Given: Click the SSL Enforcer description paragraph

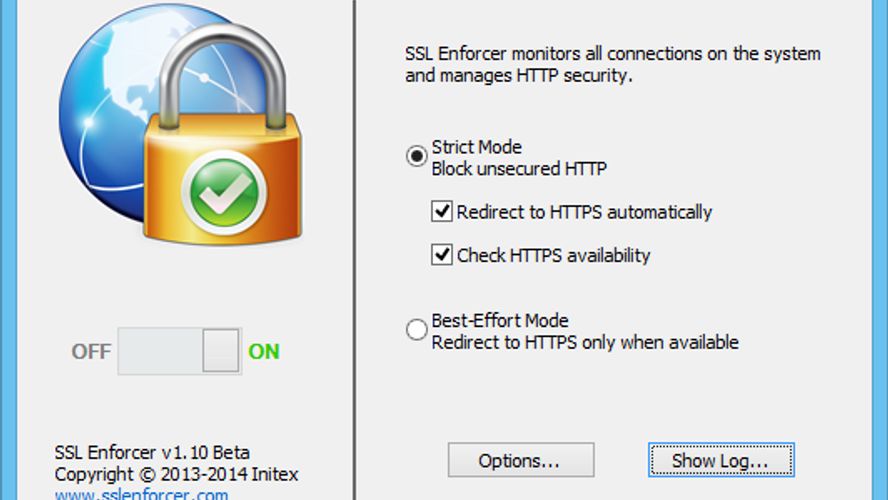Looking at the screenshot, I should point(612,64).
